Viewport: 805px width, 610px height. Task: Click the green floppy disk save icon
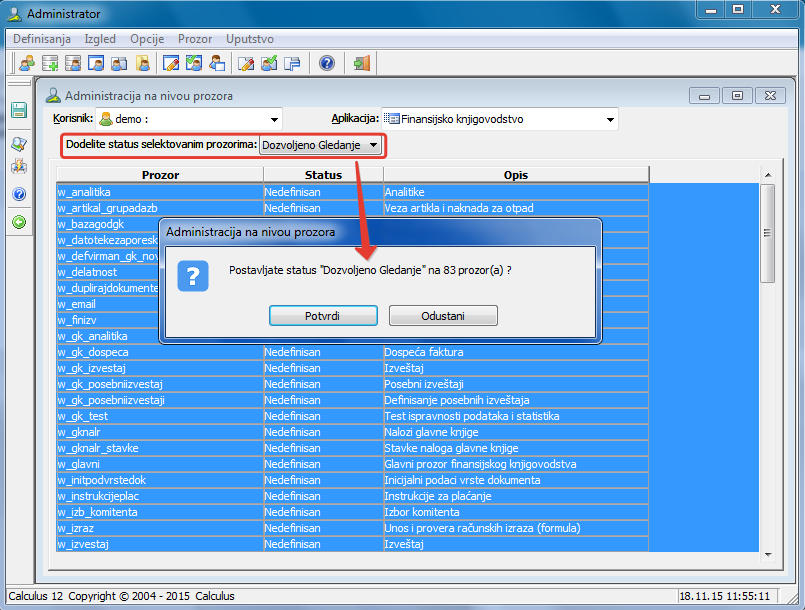19,110
